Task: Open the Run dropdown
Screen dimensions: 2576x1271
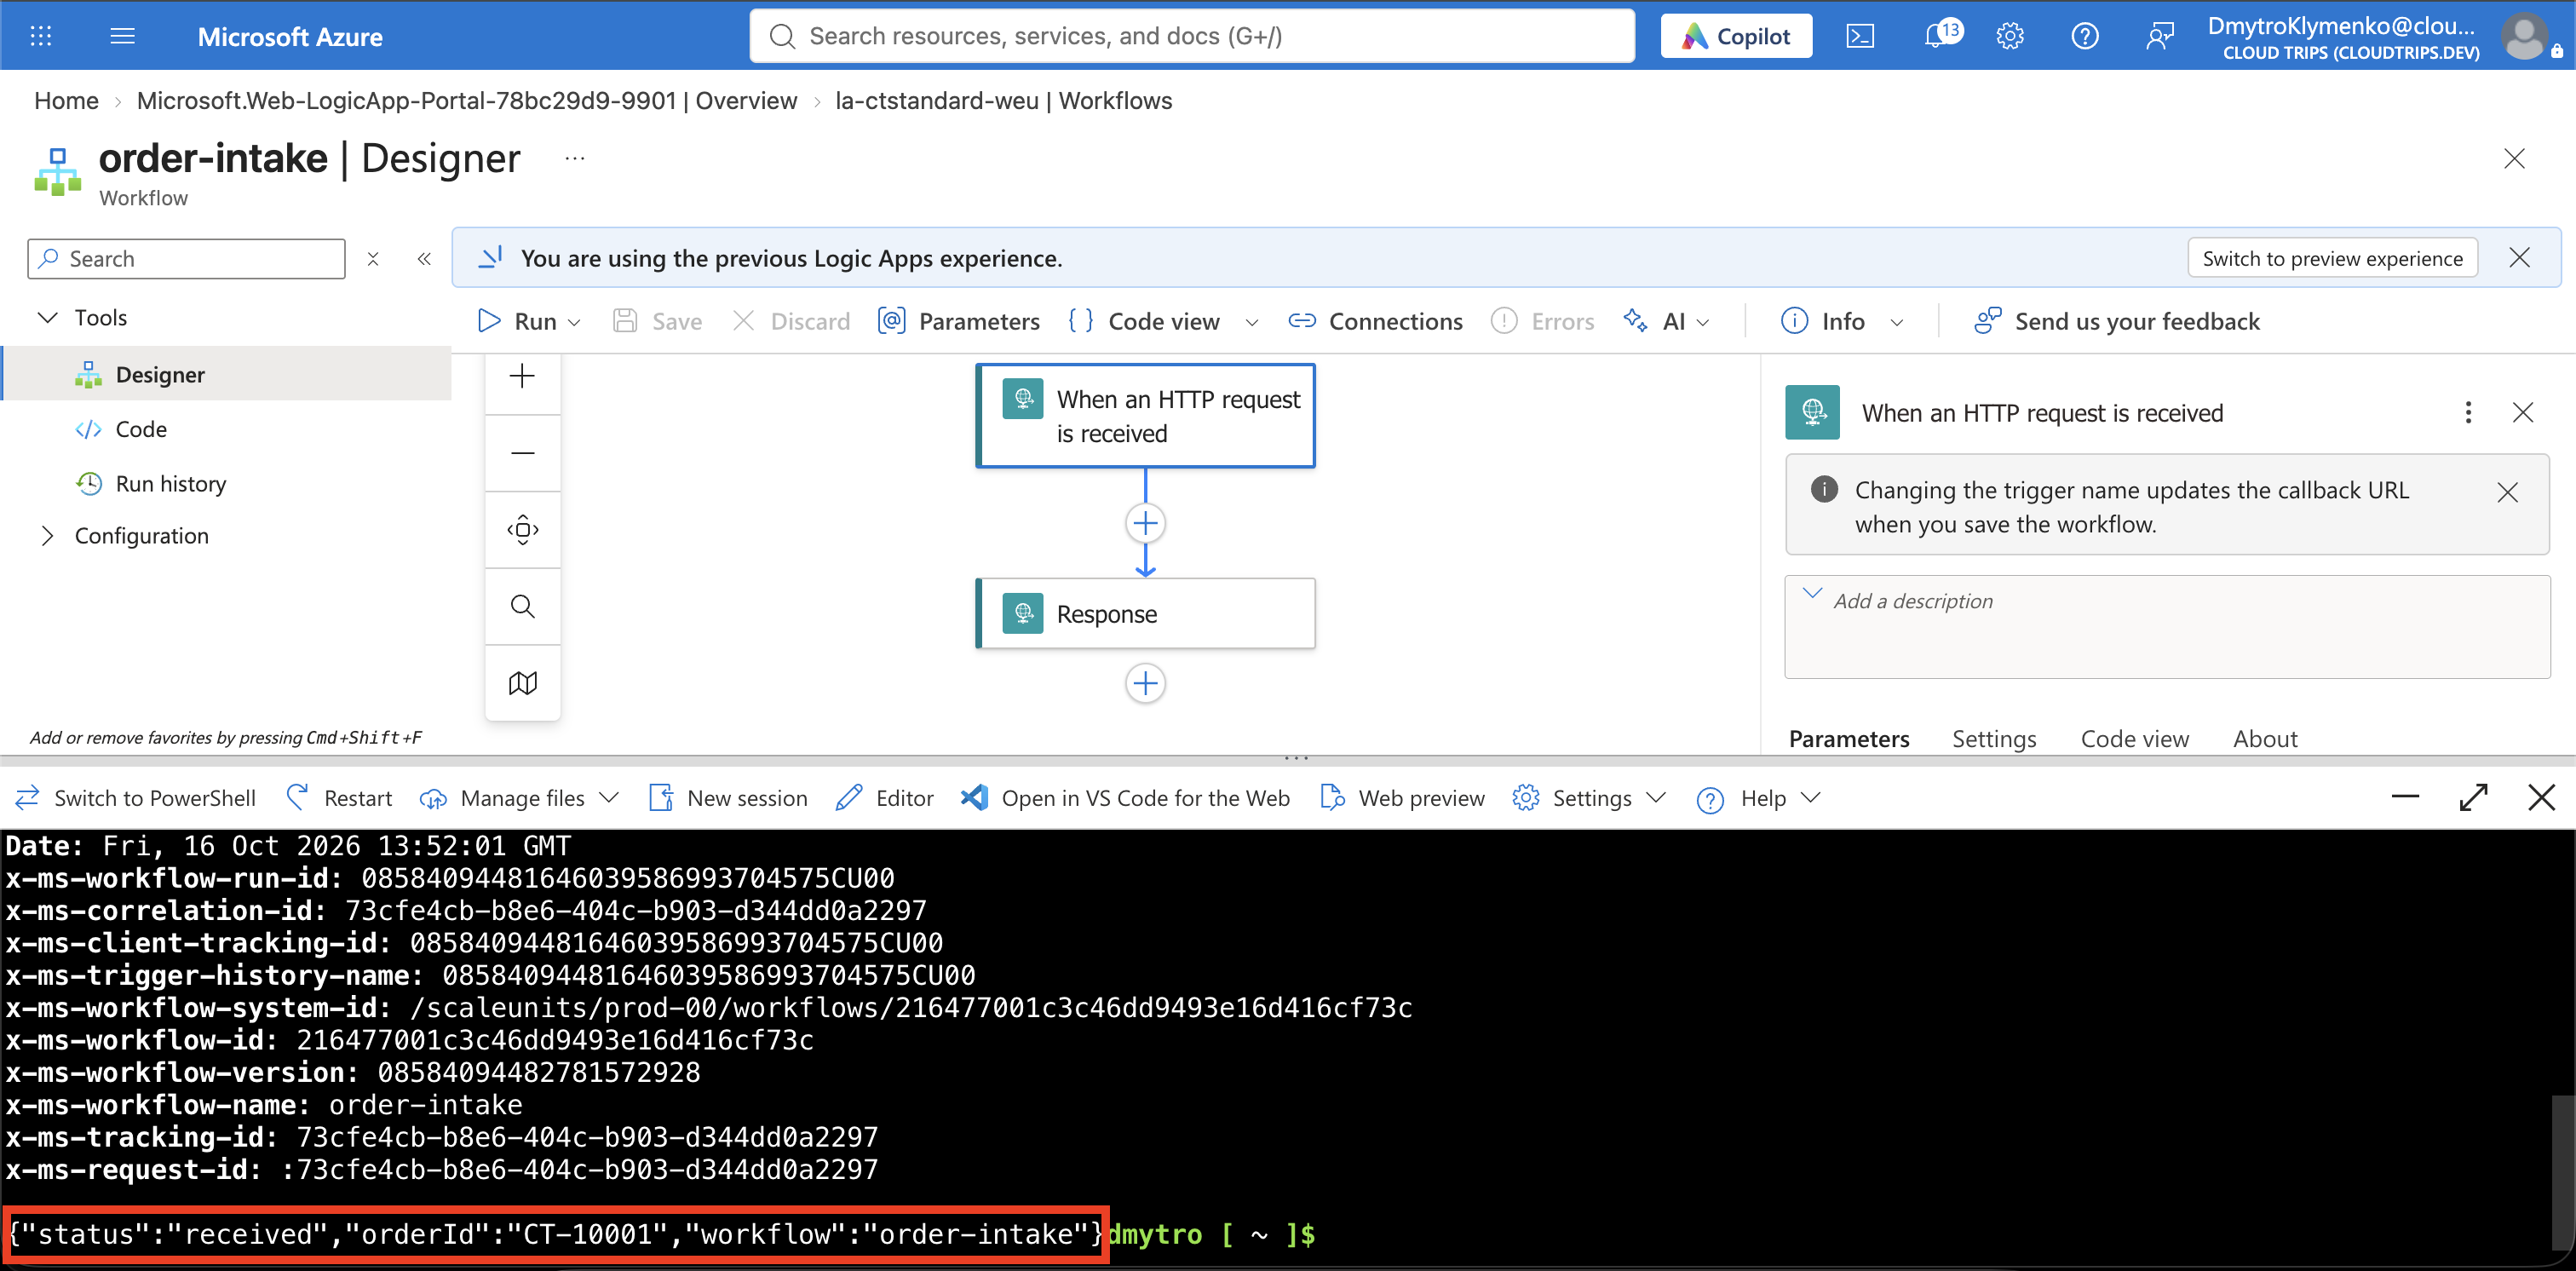Action: pos(530,321)
